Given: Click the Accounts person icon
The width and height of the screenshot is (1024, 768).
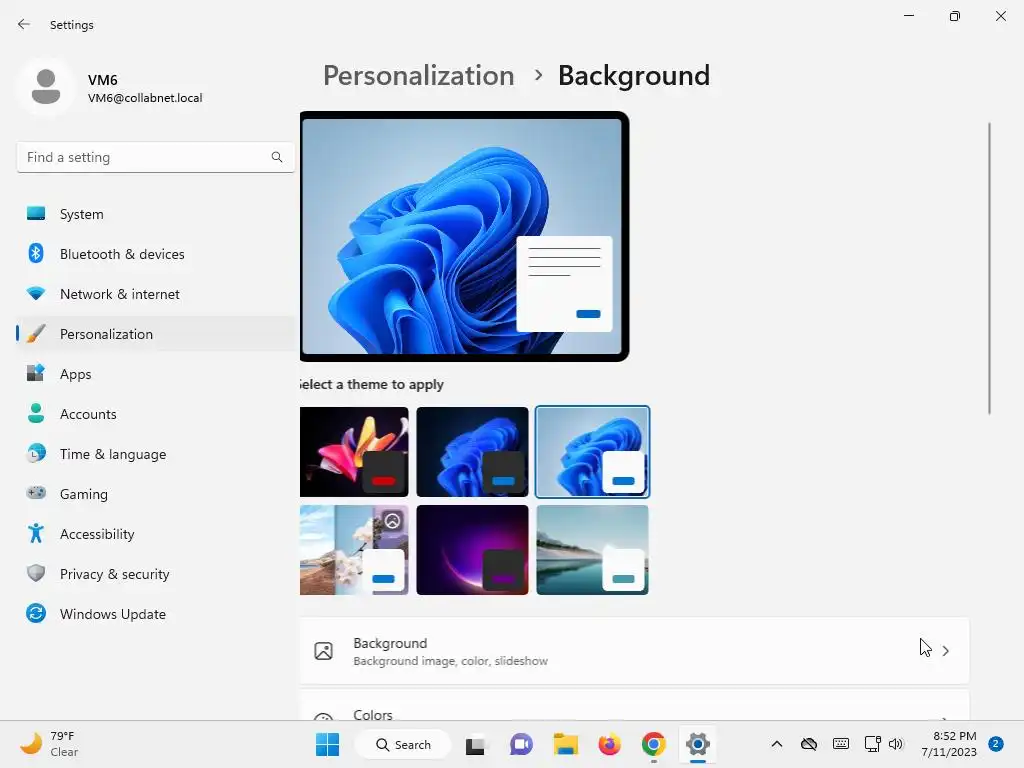Looking at the screenshot, I should [36, 413].
